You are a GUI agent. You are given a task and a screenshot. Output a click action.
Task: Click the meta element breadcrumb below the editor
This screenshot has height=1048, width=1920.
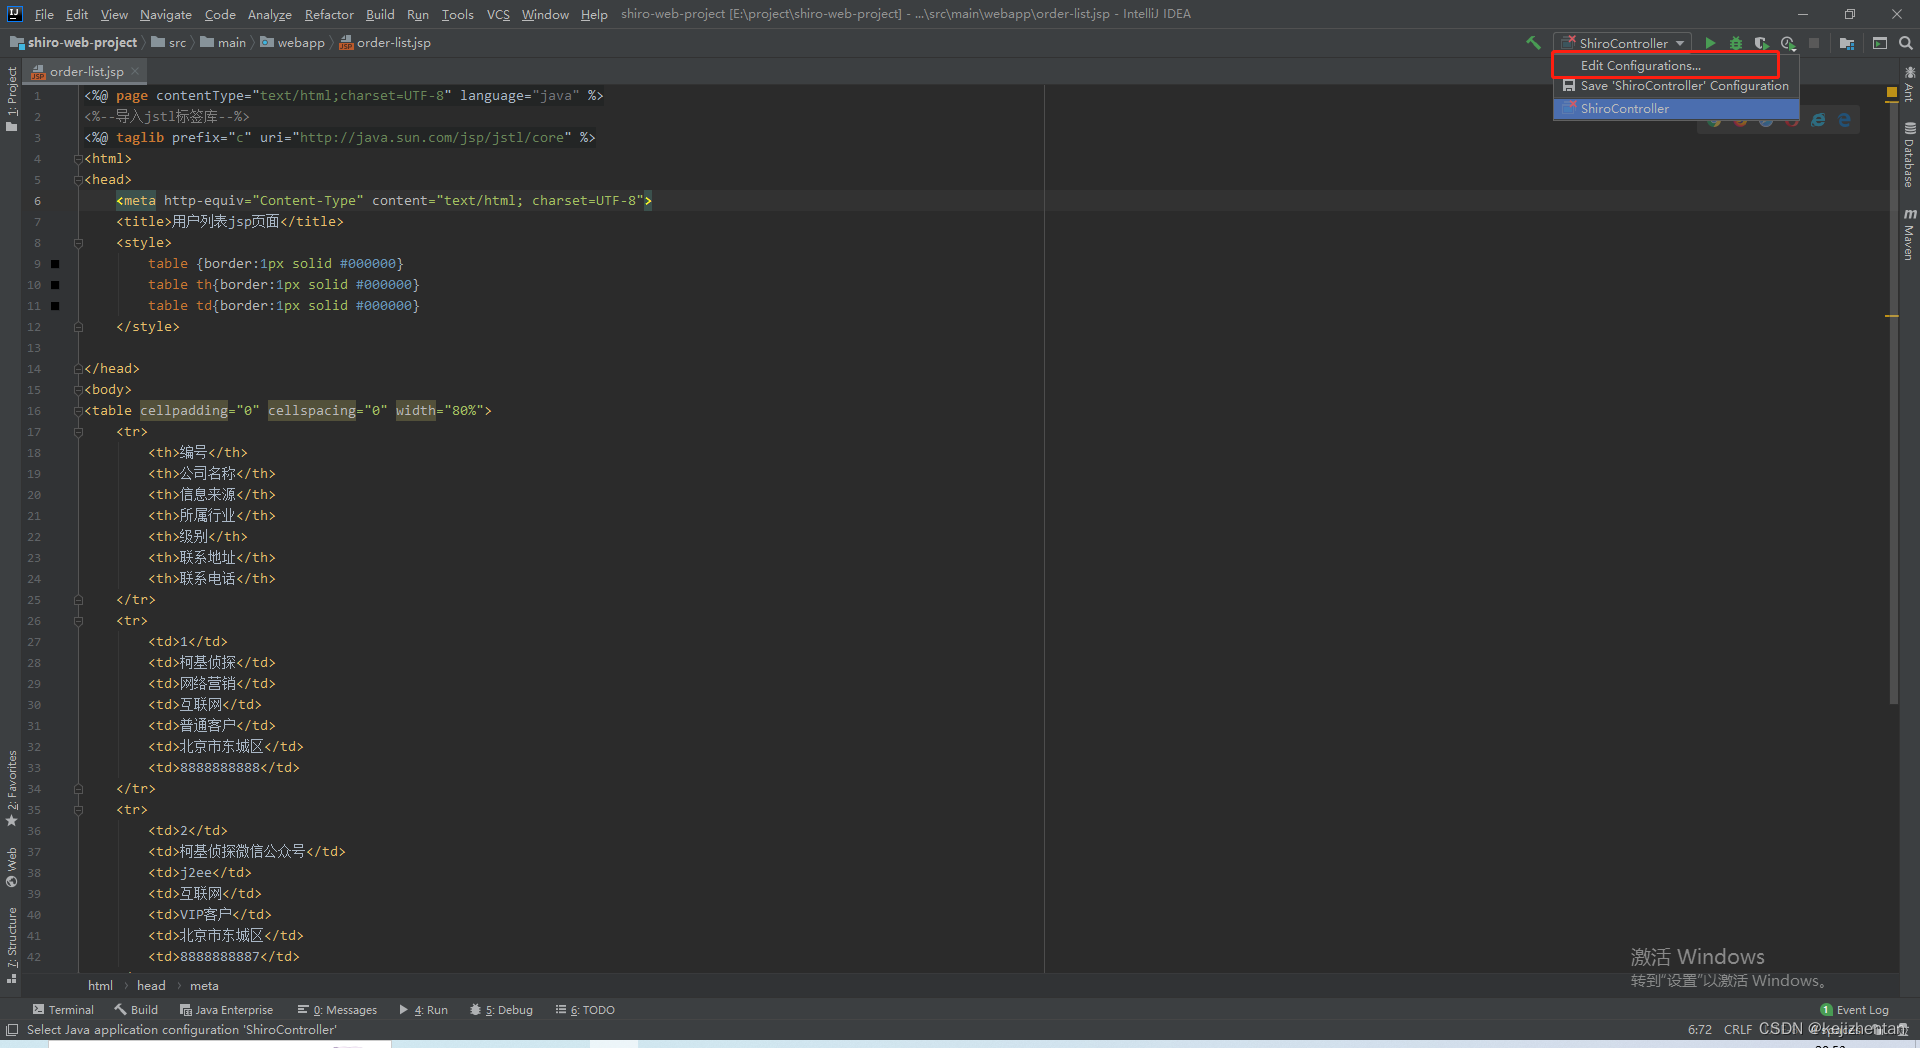pos(204,986)
